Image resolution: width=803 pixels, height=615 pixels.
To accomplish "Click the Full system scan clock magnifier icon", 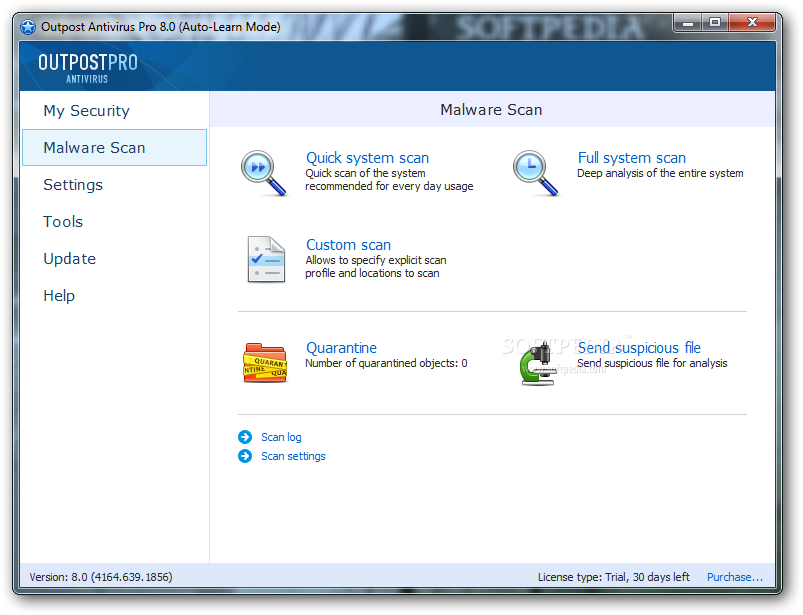I will (535, 173).
